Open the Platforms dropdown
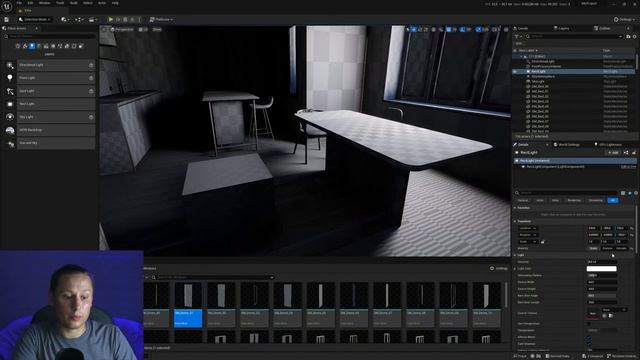The width and height of the screenshot is (640, 360). 161,19
